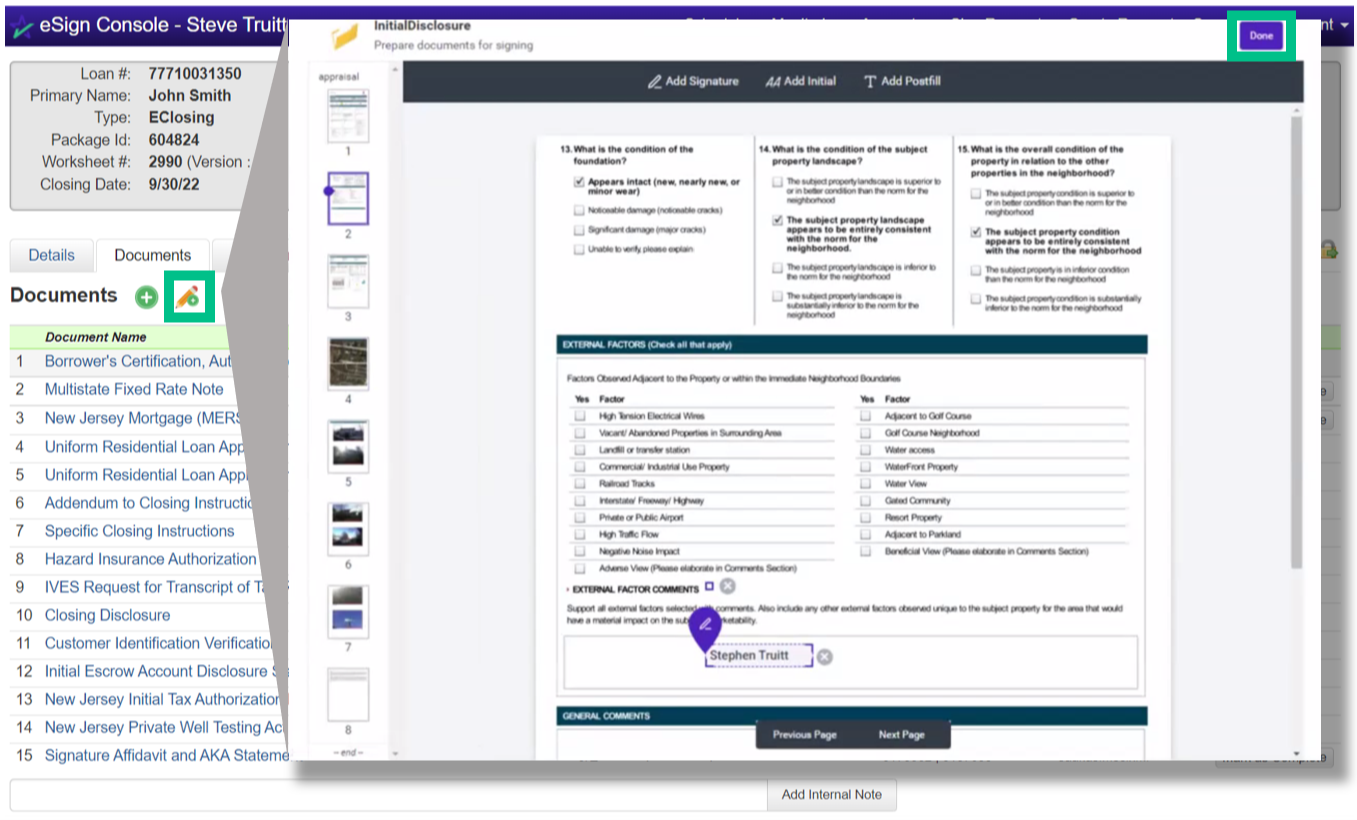The width and height of the screenshot is (1357, 820).
Task: Open page 1 thumbnail
Action: click(348, 116)
